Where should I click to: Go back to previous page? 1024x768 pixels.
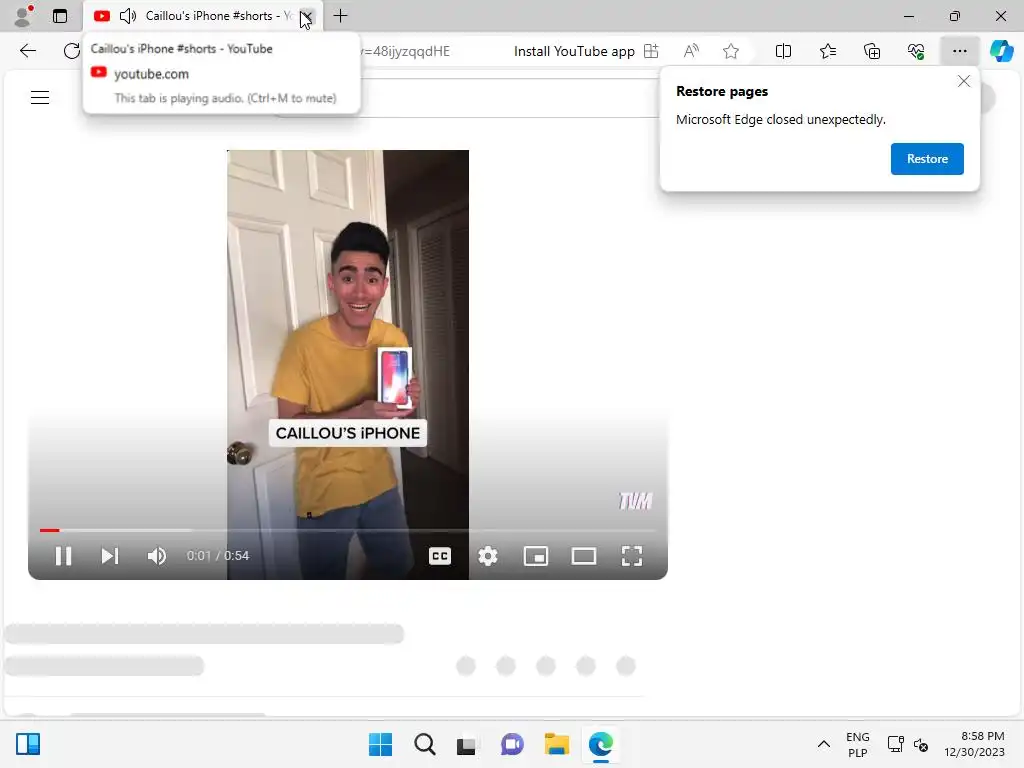pyautogui.click(x=27, y=51)
